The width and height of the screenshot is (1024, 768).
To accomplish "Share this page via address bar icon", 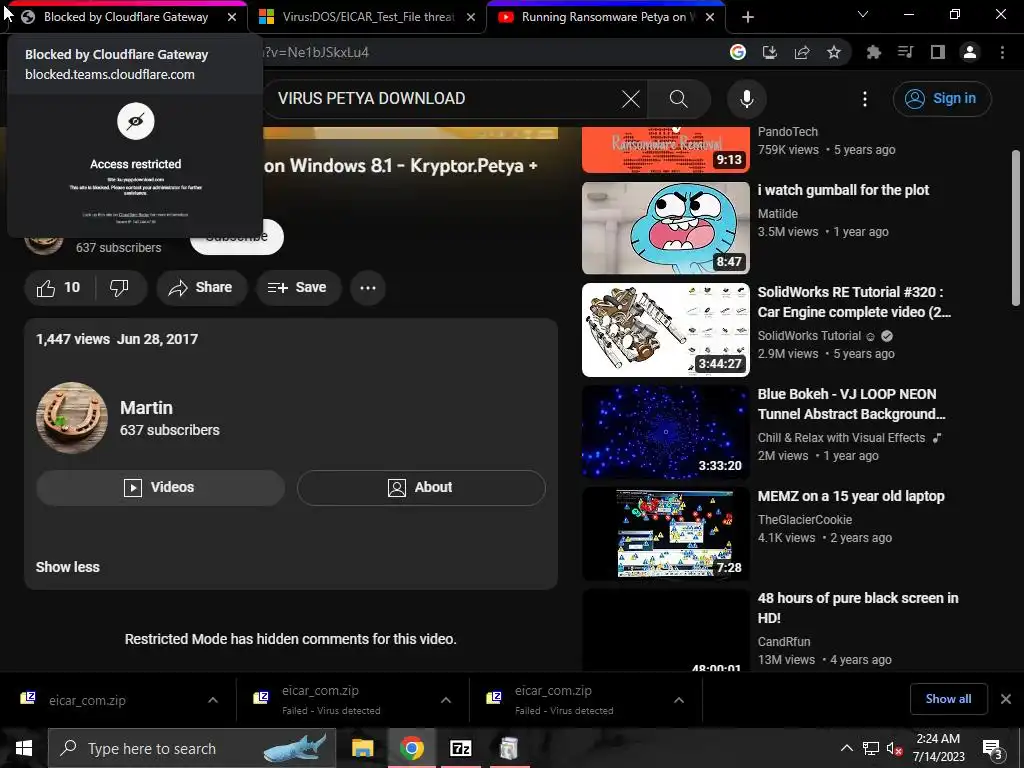I will click(x=802, y=52).
